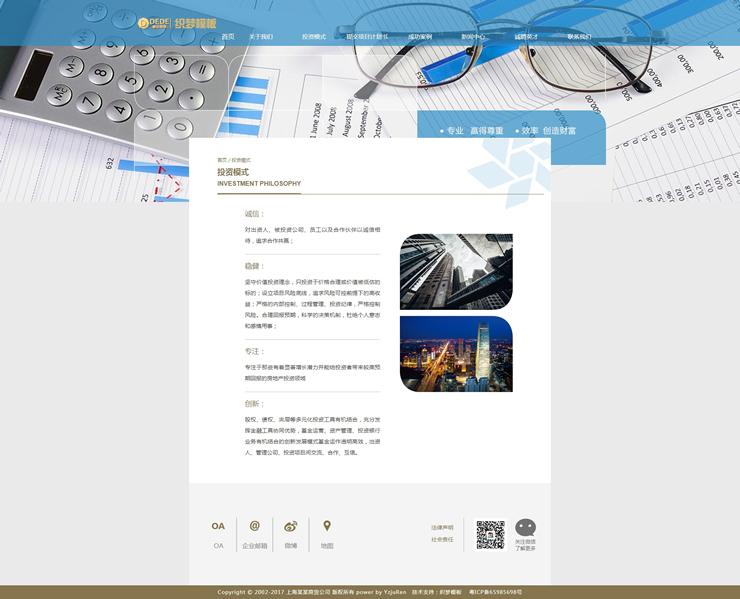Screen dimensions: 740x599
Task: Navigate to 成功案例 in top menu
Action: coord(420,37)
